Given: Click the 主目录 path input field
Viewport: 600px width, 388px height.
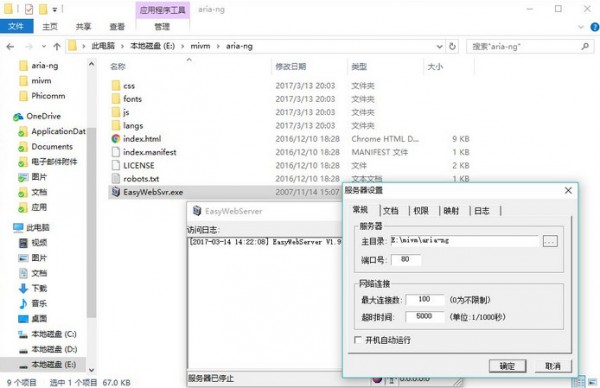Looking at the screenshot, I should [x=465, y=241].
